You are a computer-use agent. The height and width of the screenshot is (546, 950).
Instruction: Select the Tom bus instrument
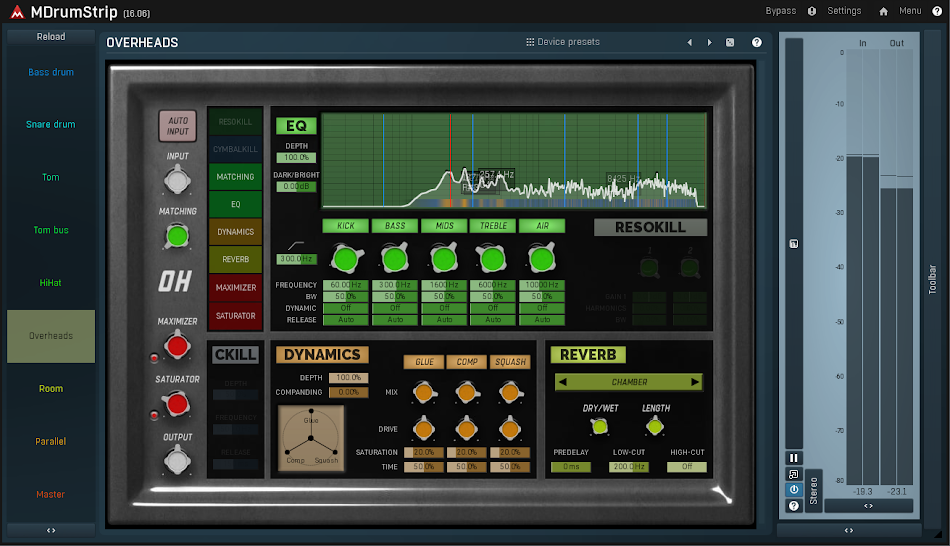coord(51,230)
